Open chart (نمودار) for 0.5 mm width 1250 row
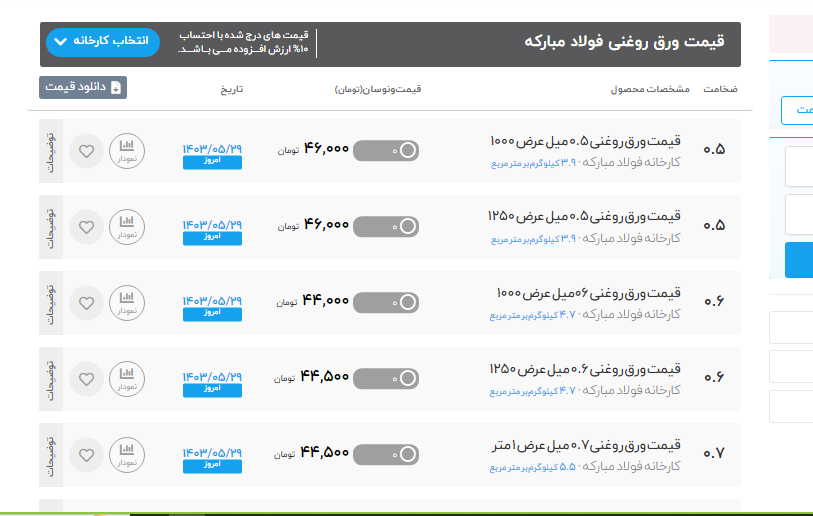The height and width of the screenshot is (516, 813). pos(126,227)
